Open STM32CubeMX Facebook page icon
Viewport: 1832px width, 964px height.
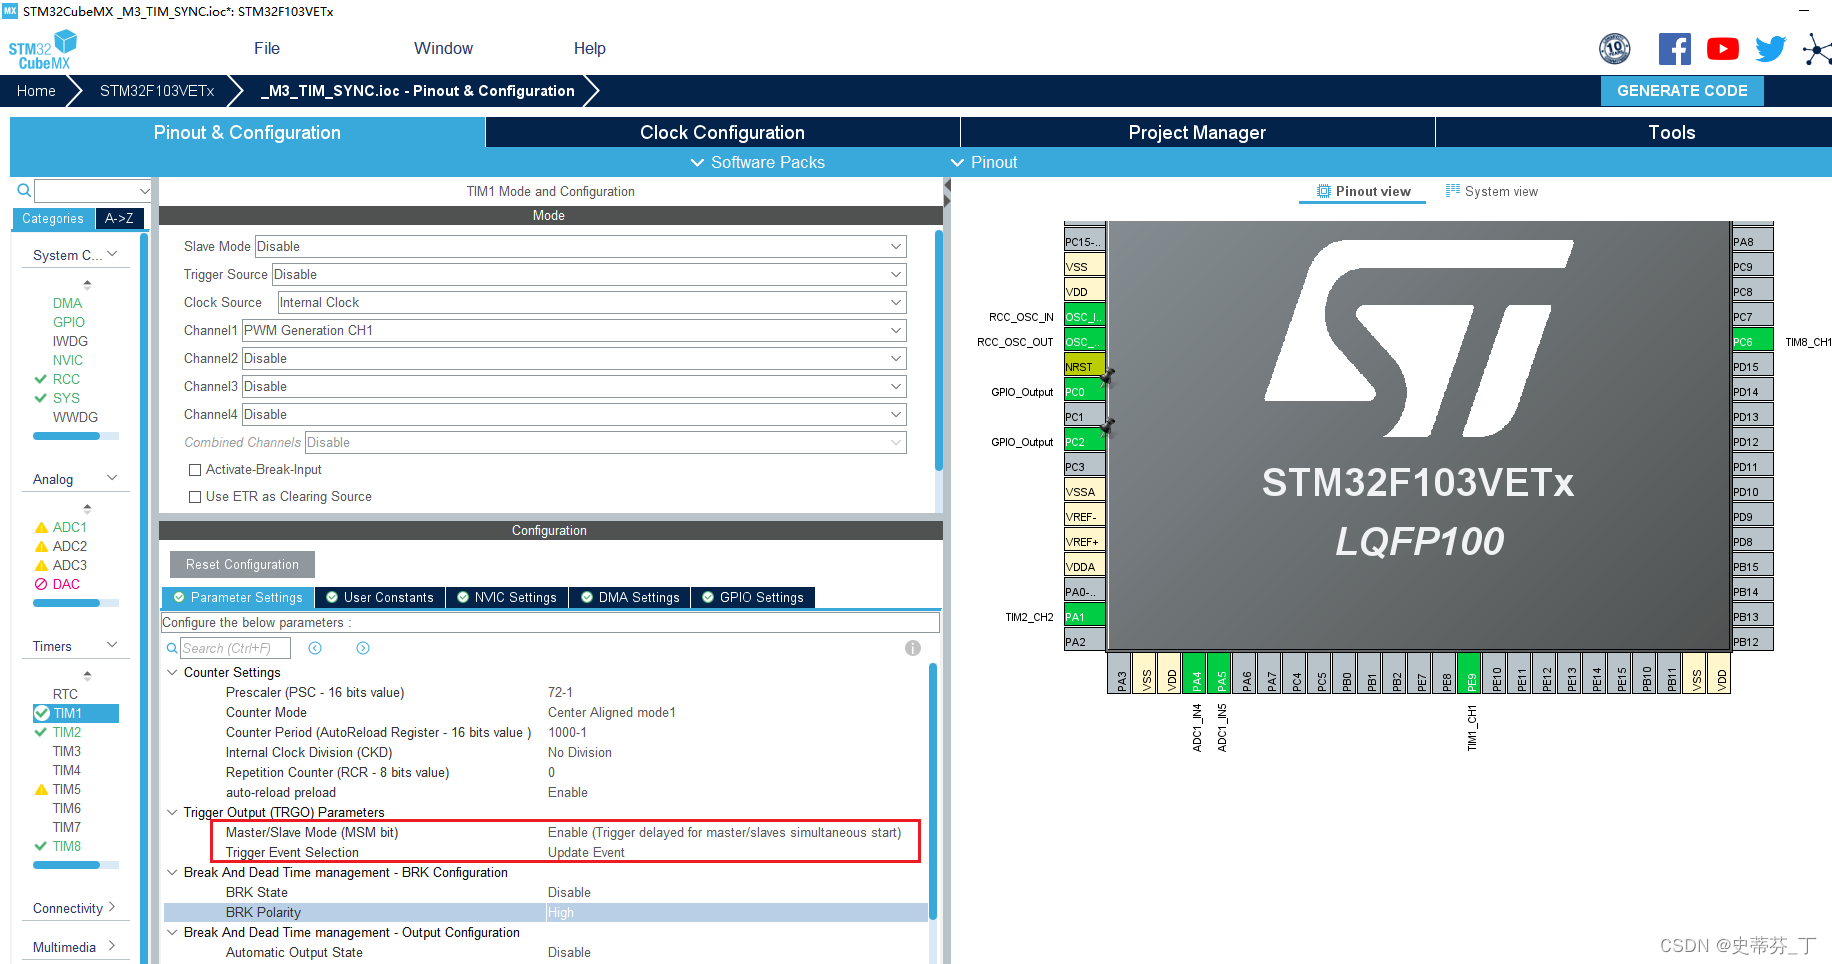coord(1675,48)
